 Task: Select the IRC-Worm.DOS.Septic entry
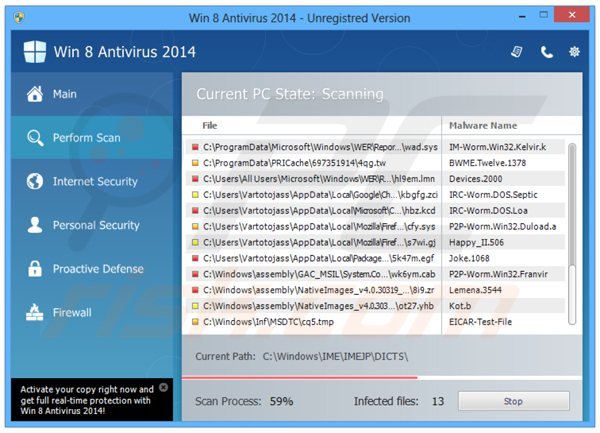[x=493, y=195]
